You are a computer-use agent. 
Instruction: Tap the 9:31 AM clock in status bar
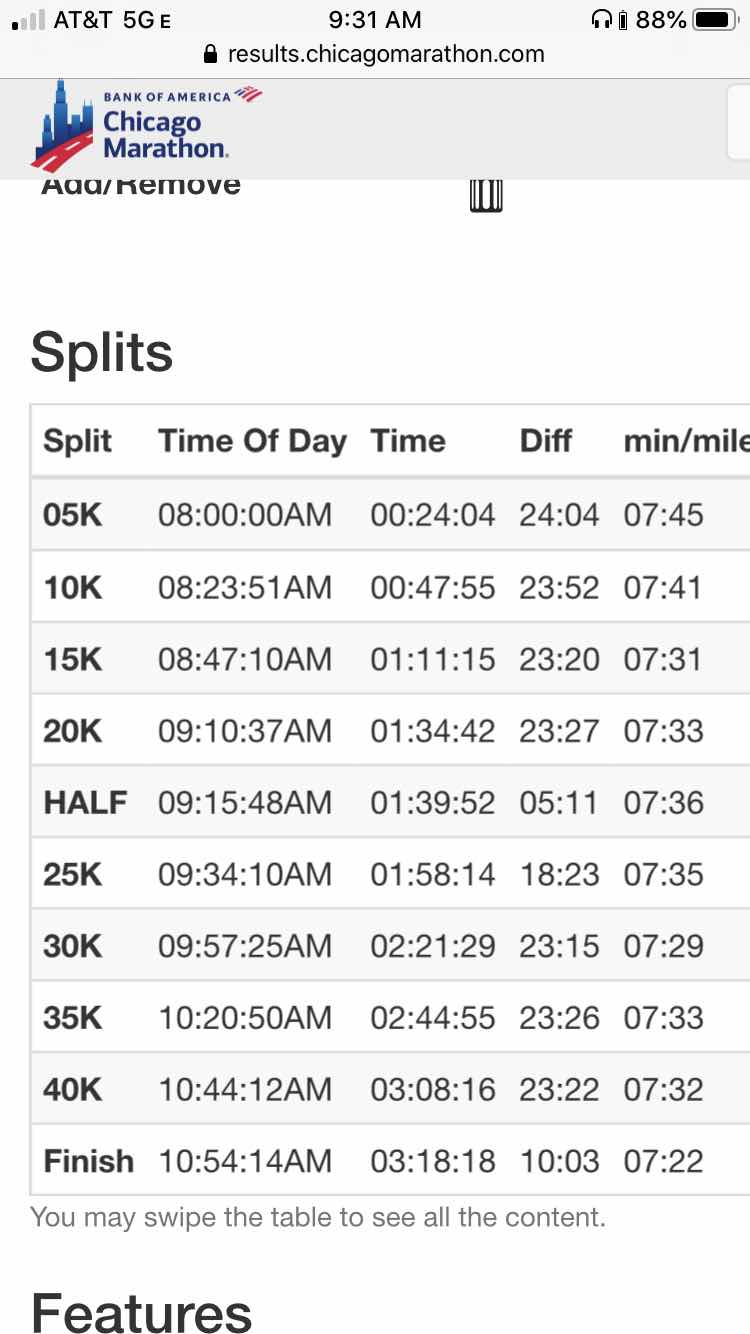(375, 20)
